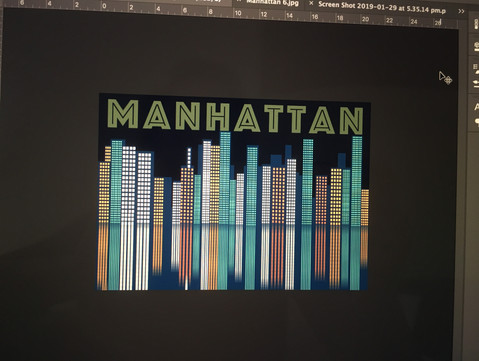Expand the hidden document tabs double-arrow
The width and height of the screenshot is (479, 361).
[x=461, y=11]
